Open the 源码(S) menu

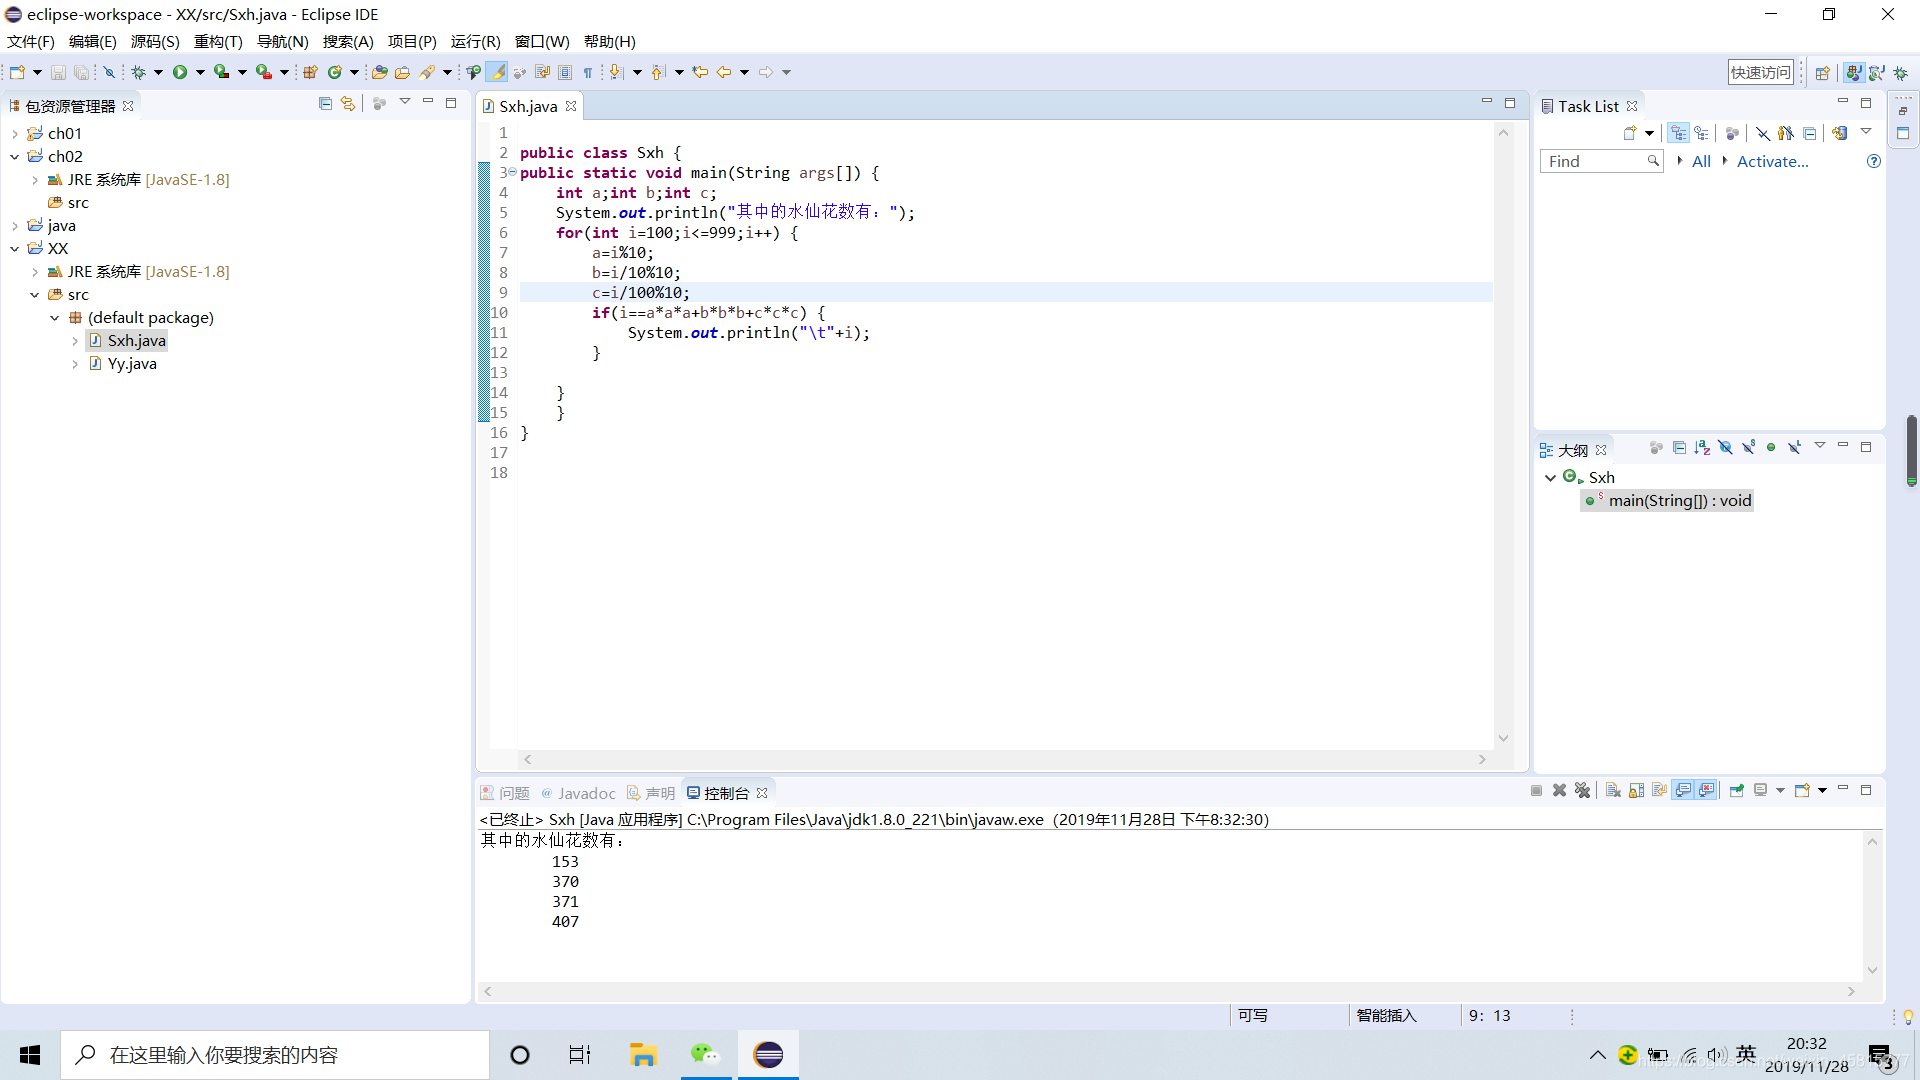(x=155, y=41)
